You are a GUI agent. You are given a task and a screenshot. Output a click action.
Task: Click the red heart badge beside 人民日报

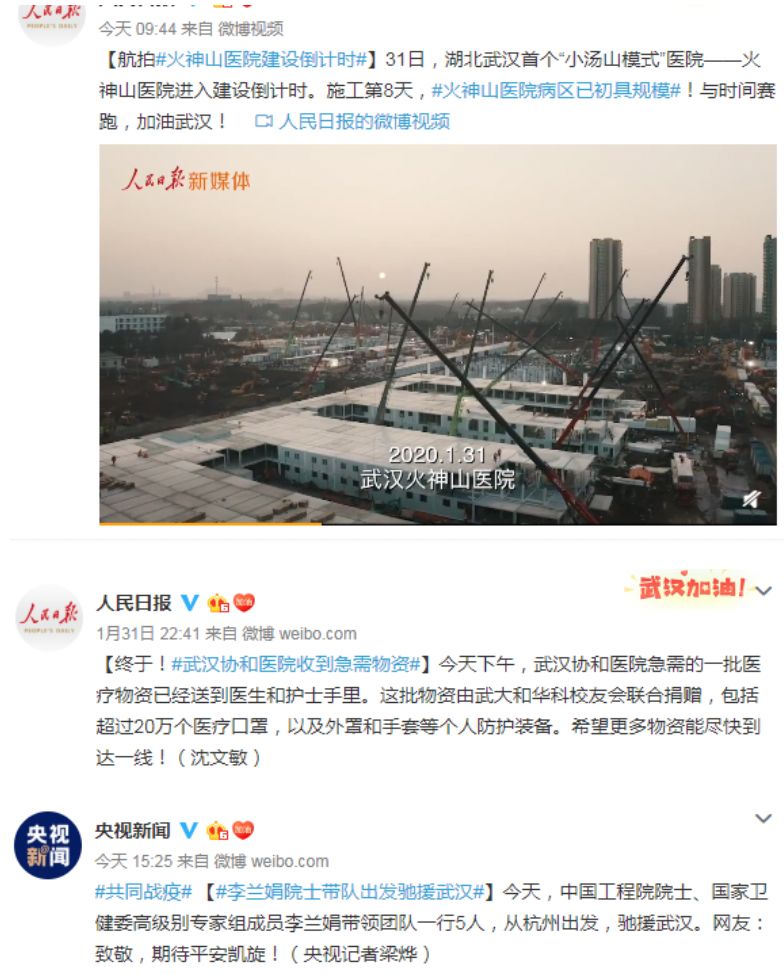(244, 602)
